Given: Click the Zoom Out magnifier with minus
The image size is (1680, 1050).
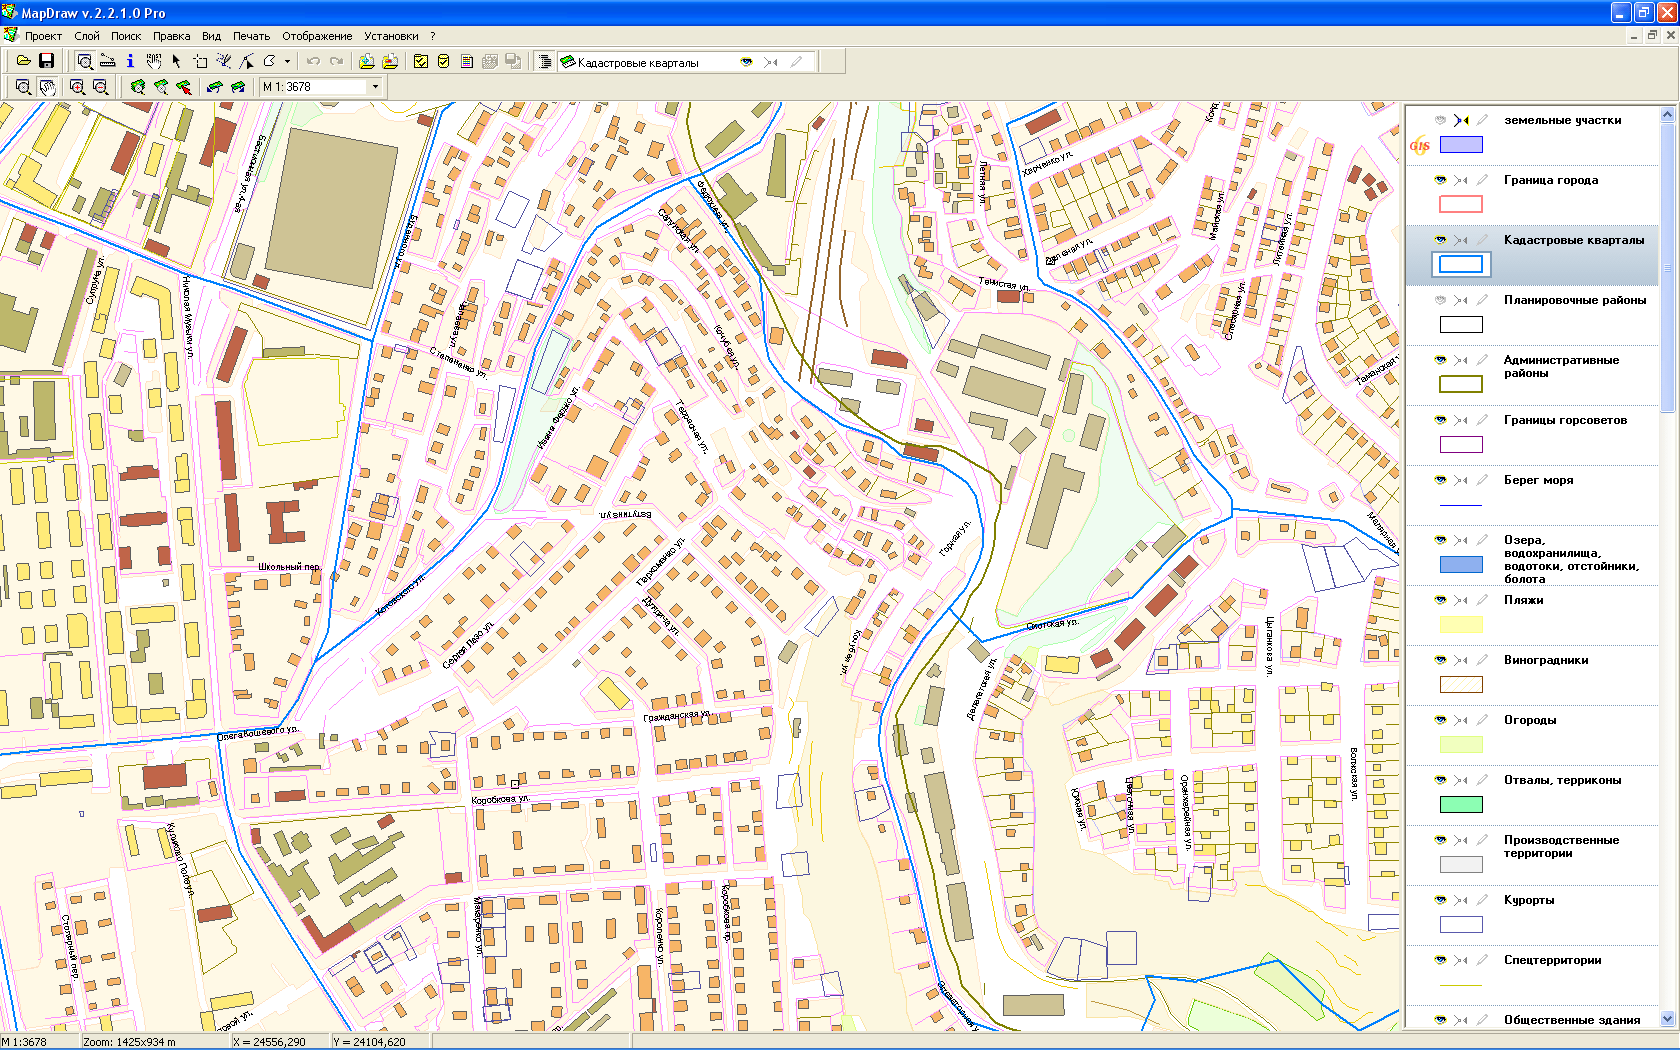Looking at the screenshot, I should click(x=100, y=87).
